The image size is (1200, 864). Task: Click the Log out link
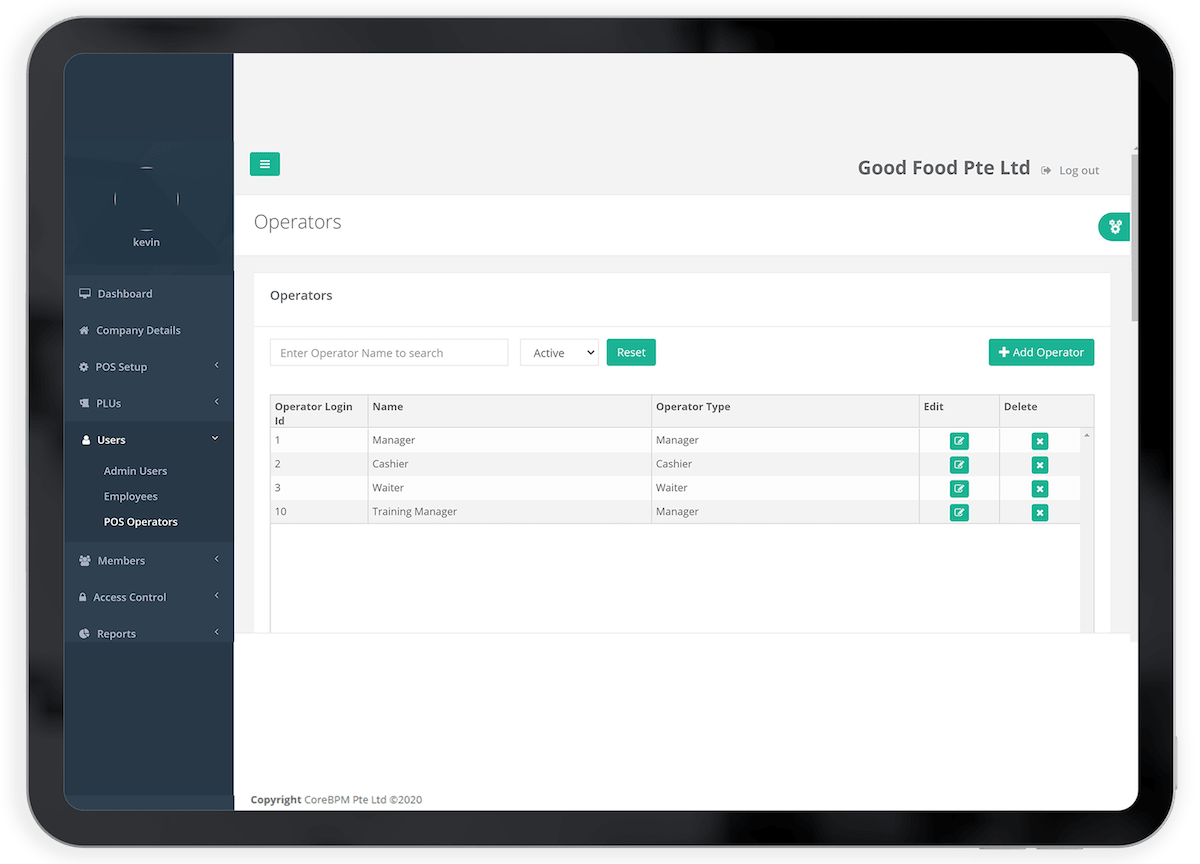coord(1079,171)
